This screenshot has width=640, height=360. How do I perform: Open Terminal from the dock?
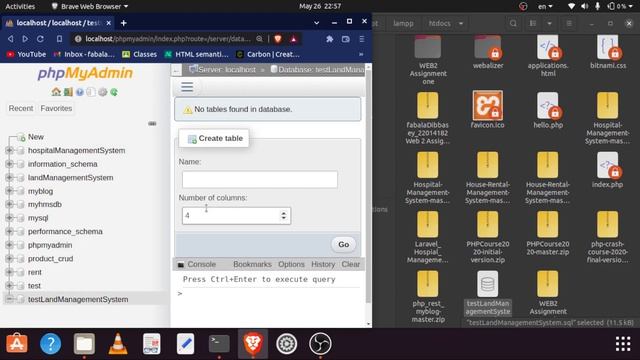219,344
